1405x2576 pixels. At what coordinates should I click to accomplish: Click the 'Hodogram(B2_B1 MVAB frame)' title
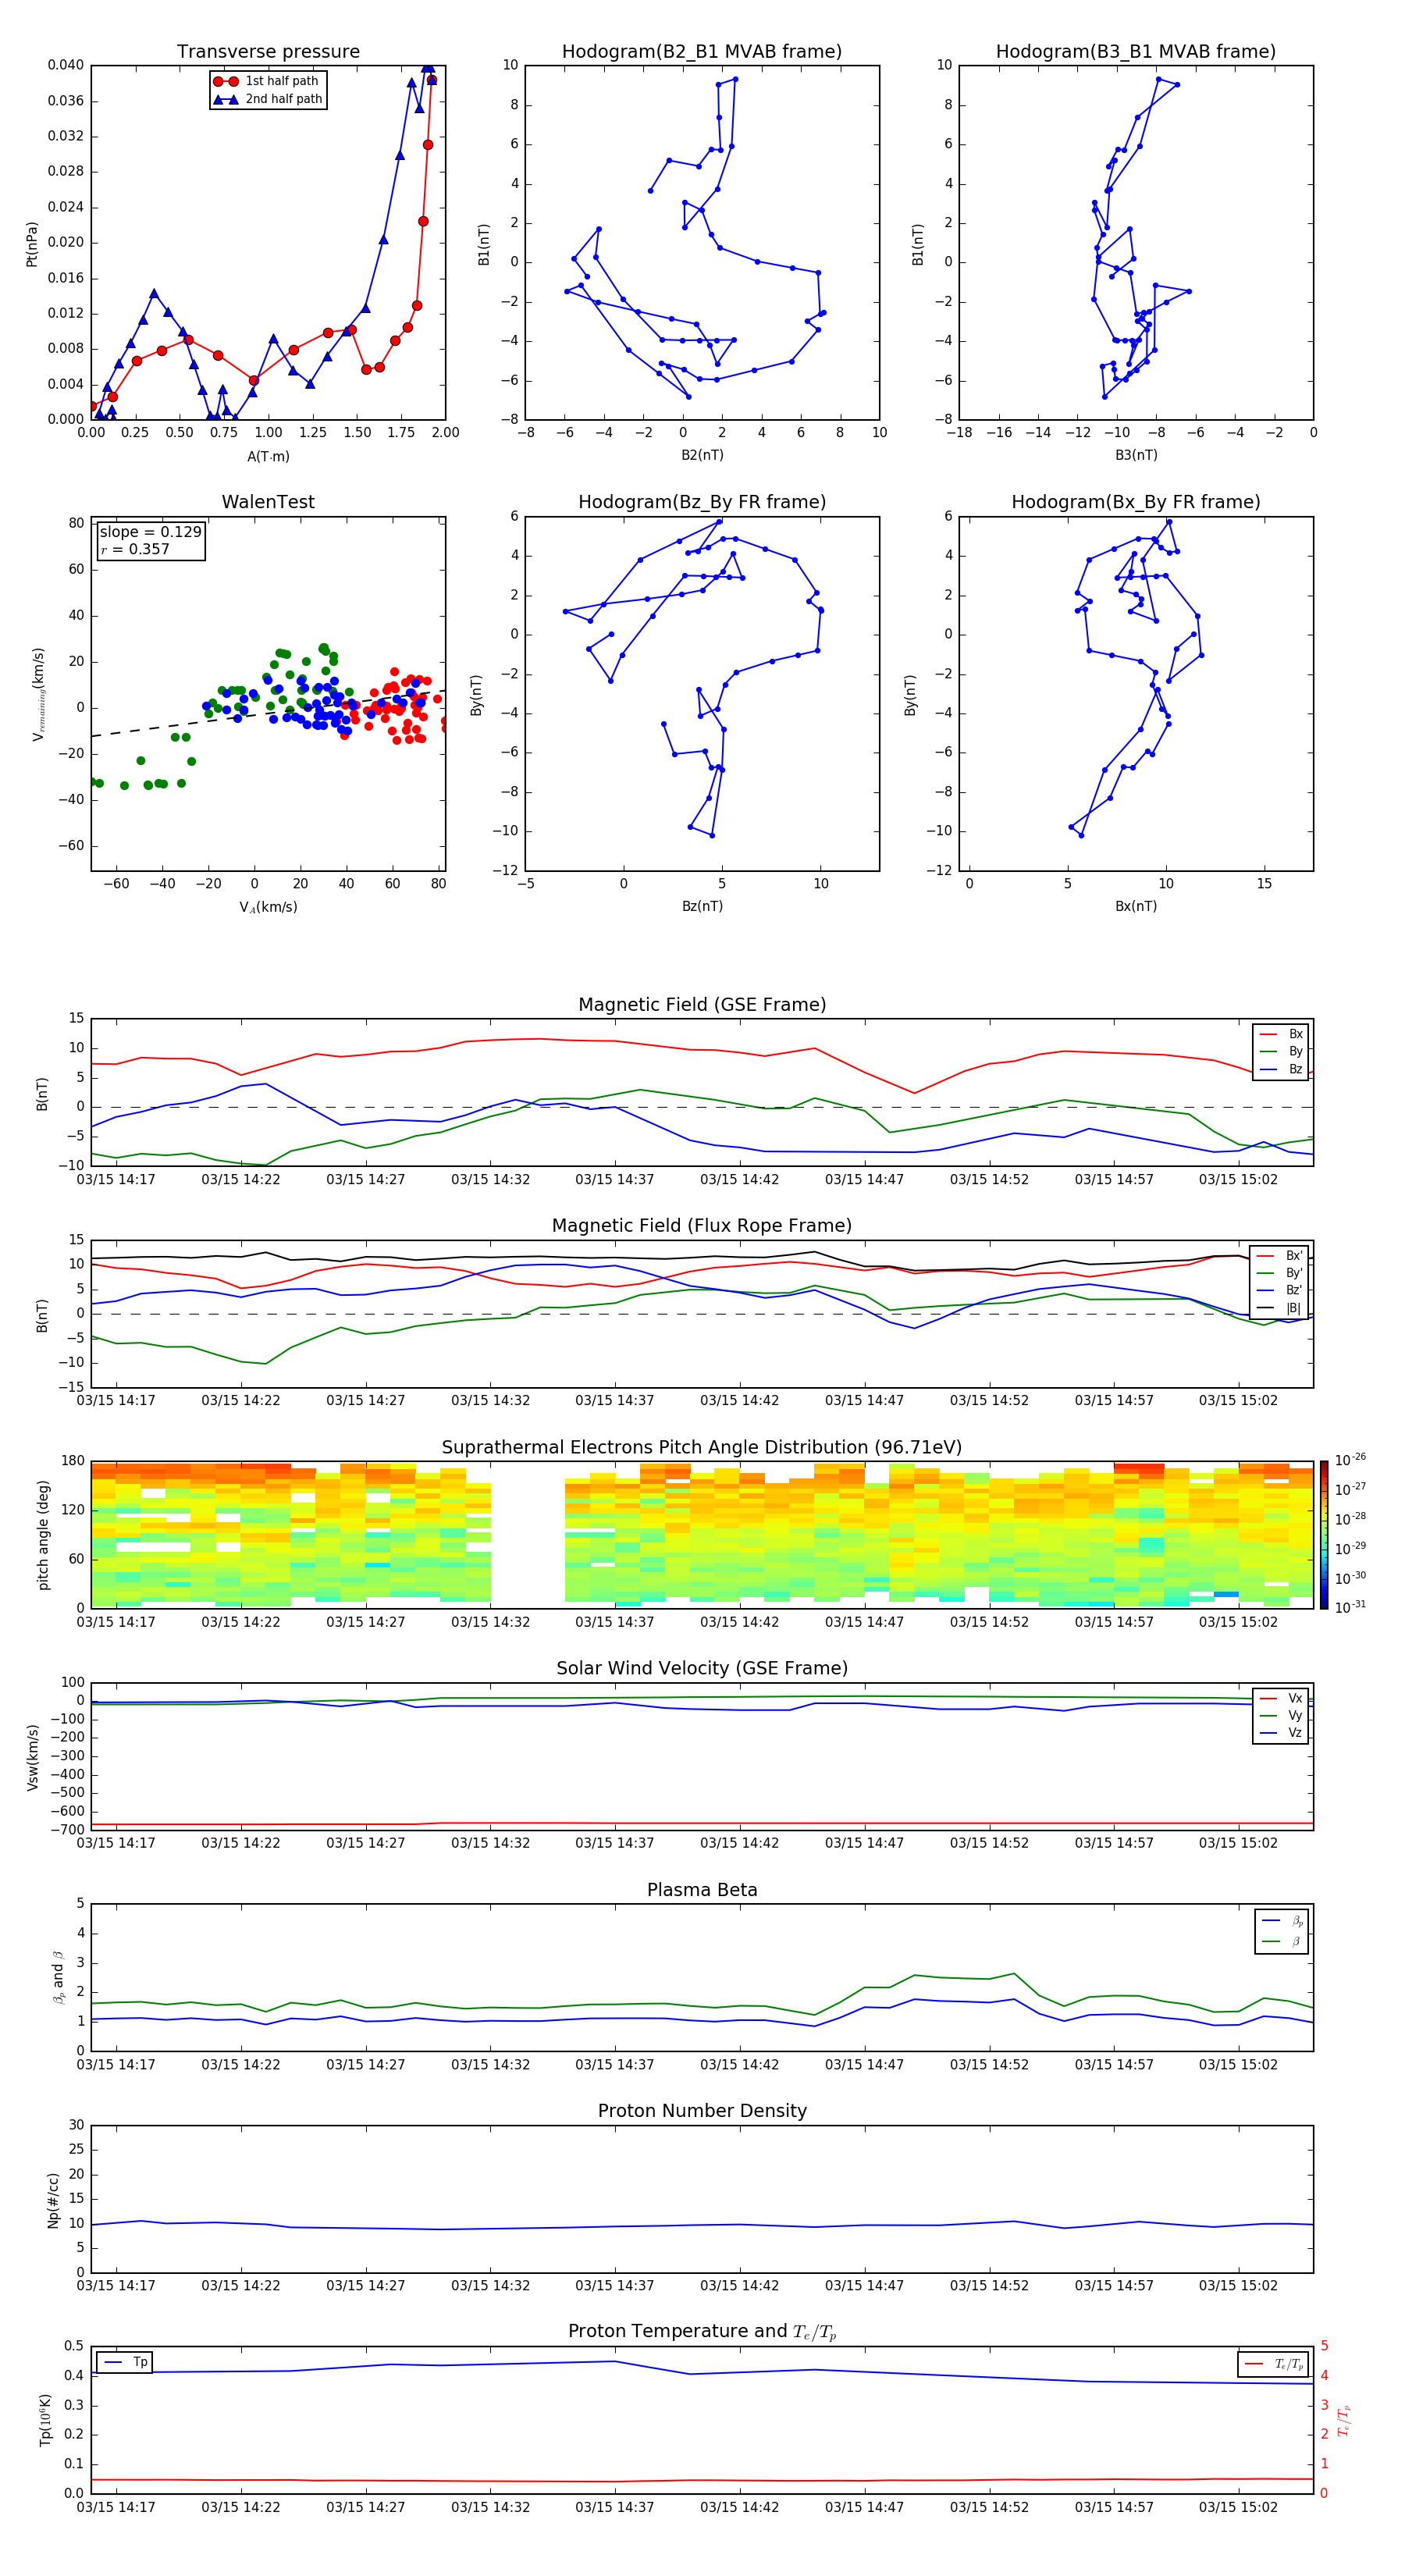[702, 52]
